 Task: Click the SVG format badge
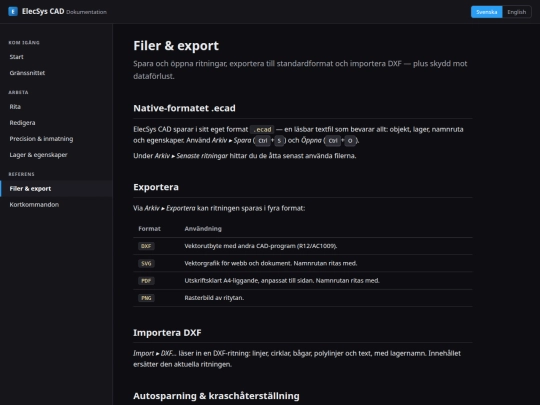coord(146,263)
